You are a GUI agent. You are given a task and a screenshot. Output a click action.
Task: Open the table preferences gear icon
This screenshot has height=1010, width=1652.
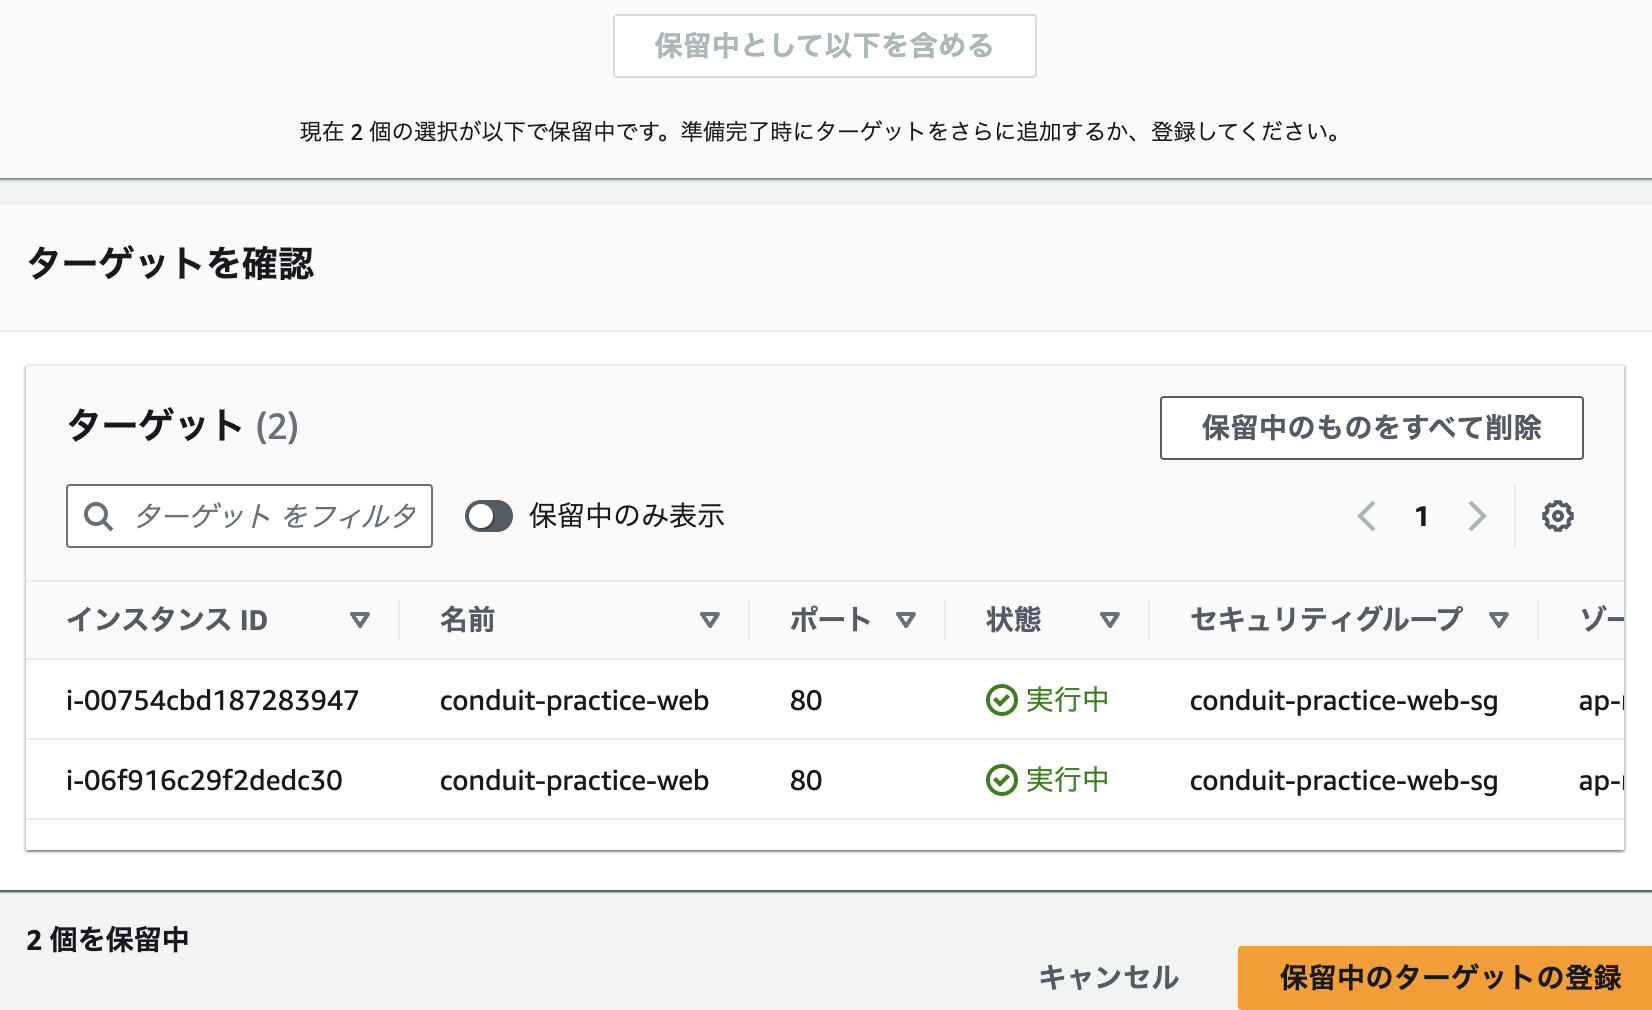(1557, 516)
